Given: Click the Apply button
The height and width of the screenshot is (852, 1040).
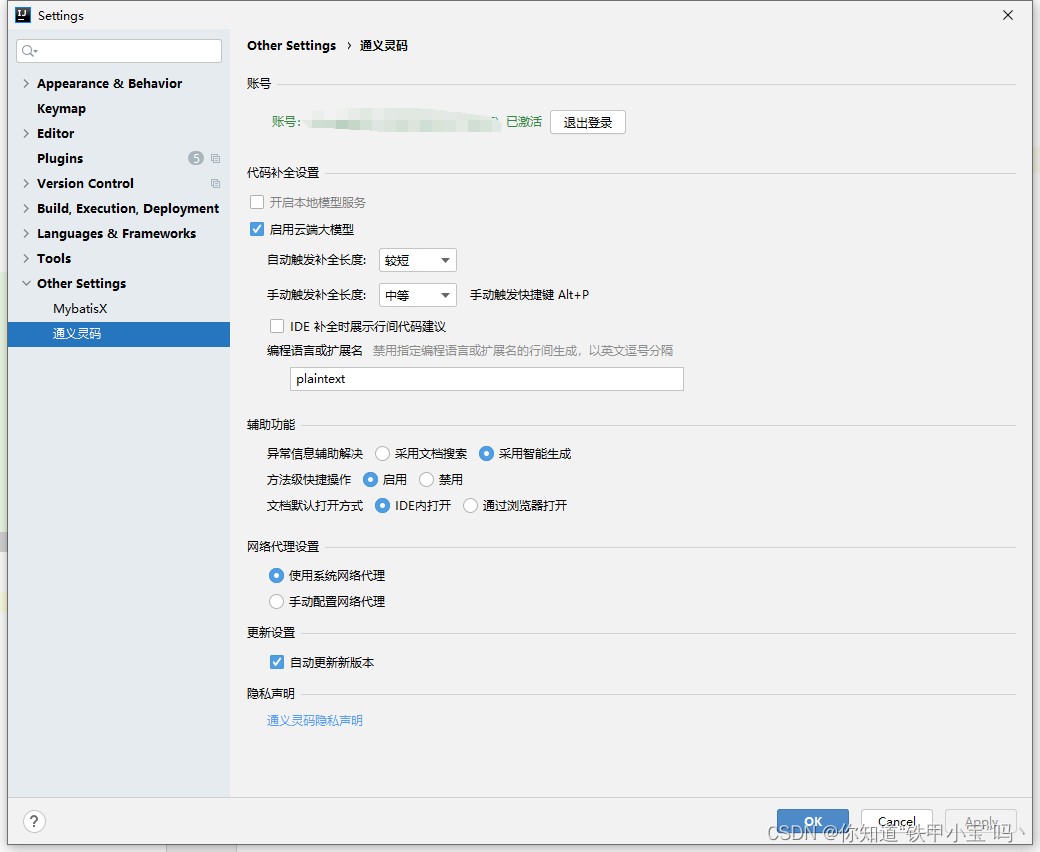Looking at the screenshot, I should (x=981, y=822).
